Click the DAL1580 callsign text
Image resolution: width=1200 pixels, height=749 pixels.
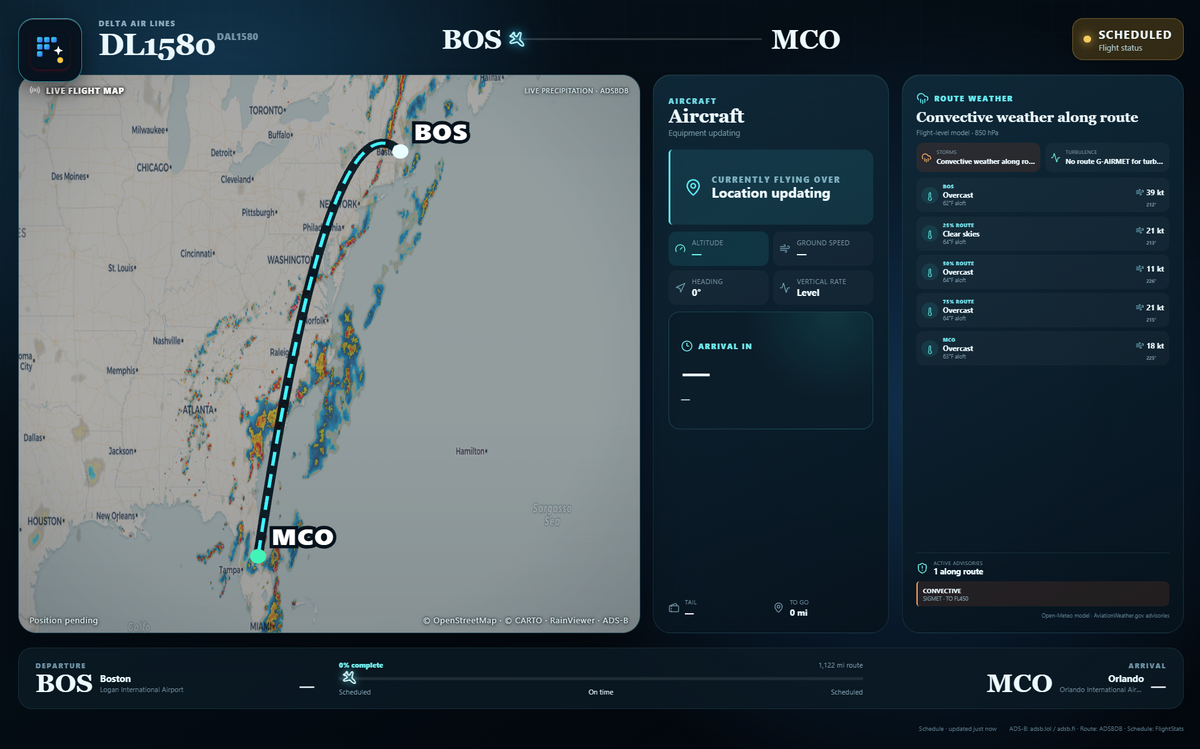237,37
